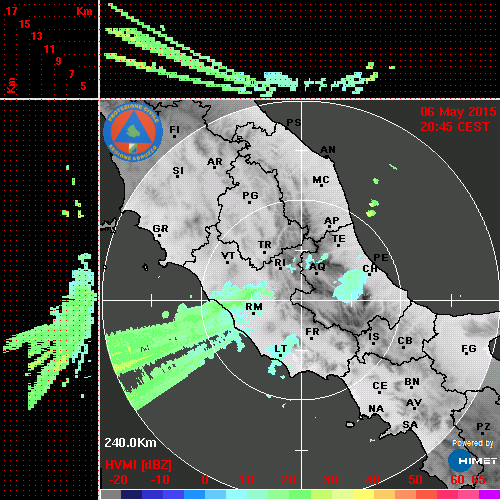500x500 pixels.
Task: Click the '5' height axis label
Action: pyautogui.click(x=83, y=86)
